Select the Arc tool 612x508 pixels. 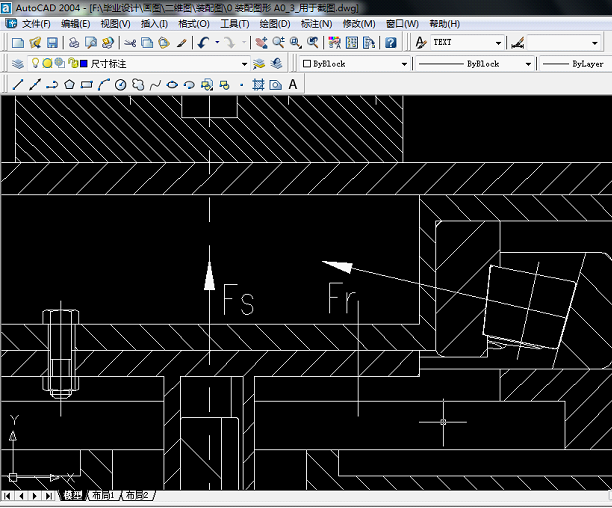pos(103,84)
